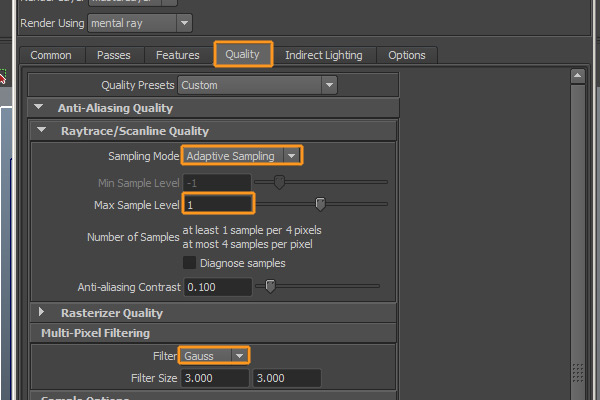Open the Filter type dropdown
The image size is (600, 400).
[214, 356]
